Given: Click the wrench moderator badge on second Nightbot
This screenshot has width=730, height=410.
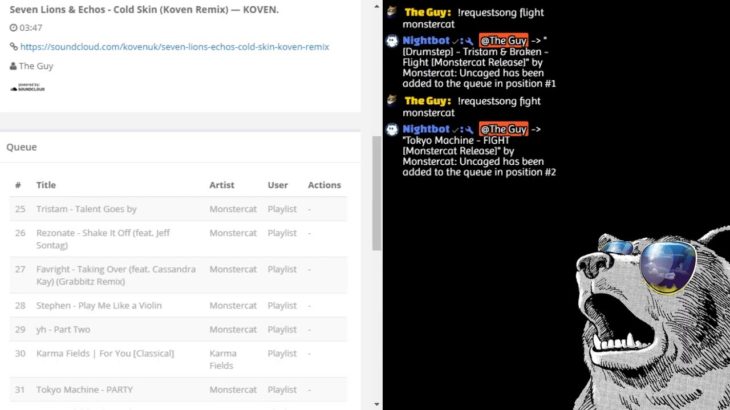Looking at the screenshot, I should coord(469,130).
